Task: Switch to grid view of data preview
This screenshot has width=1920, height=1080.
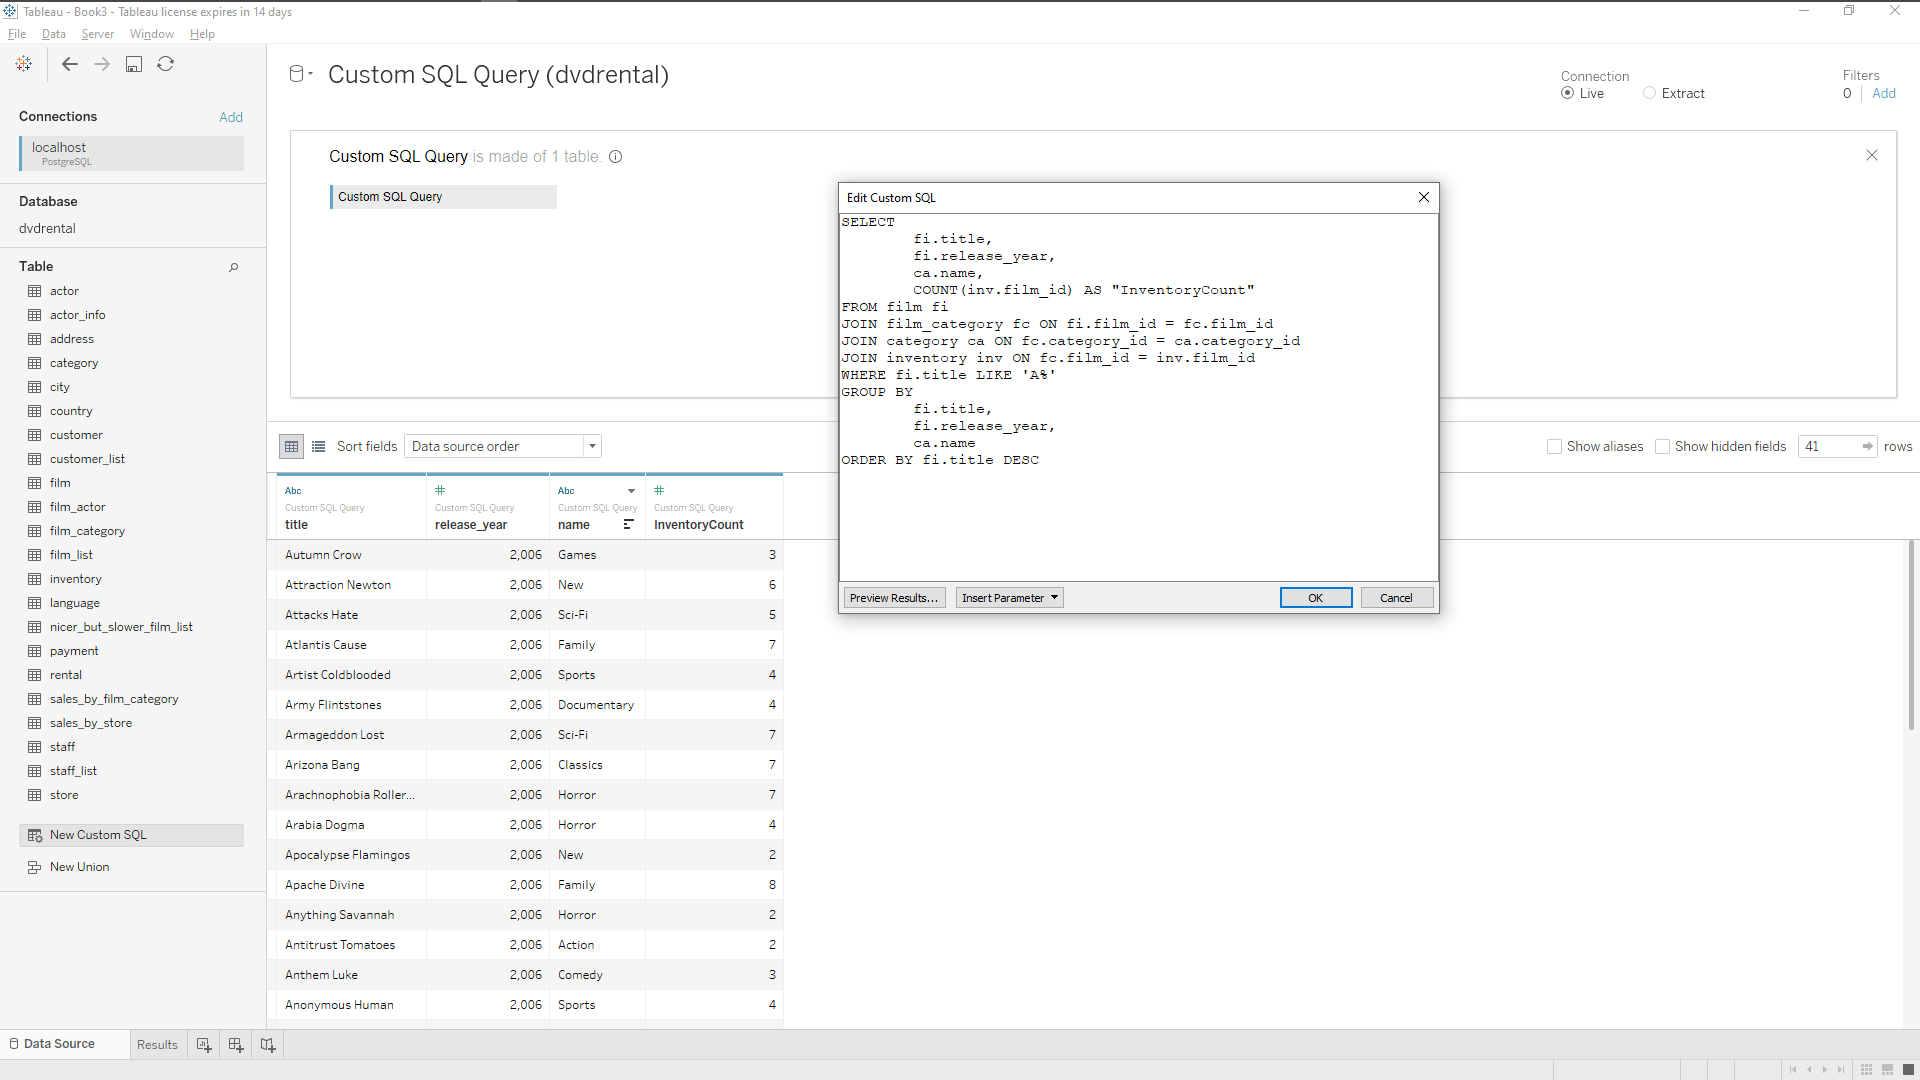Action: [x=292, y=447]
